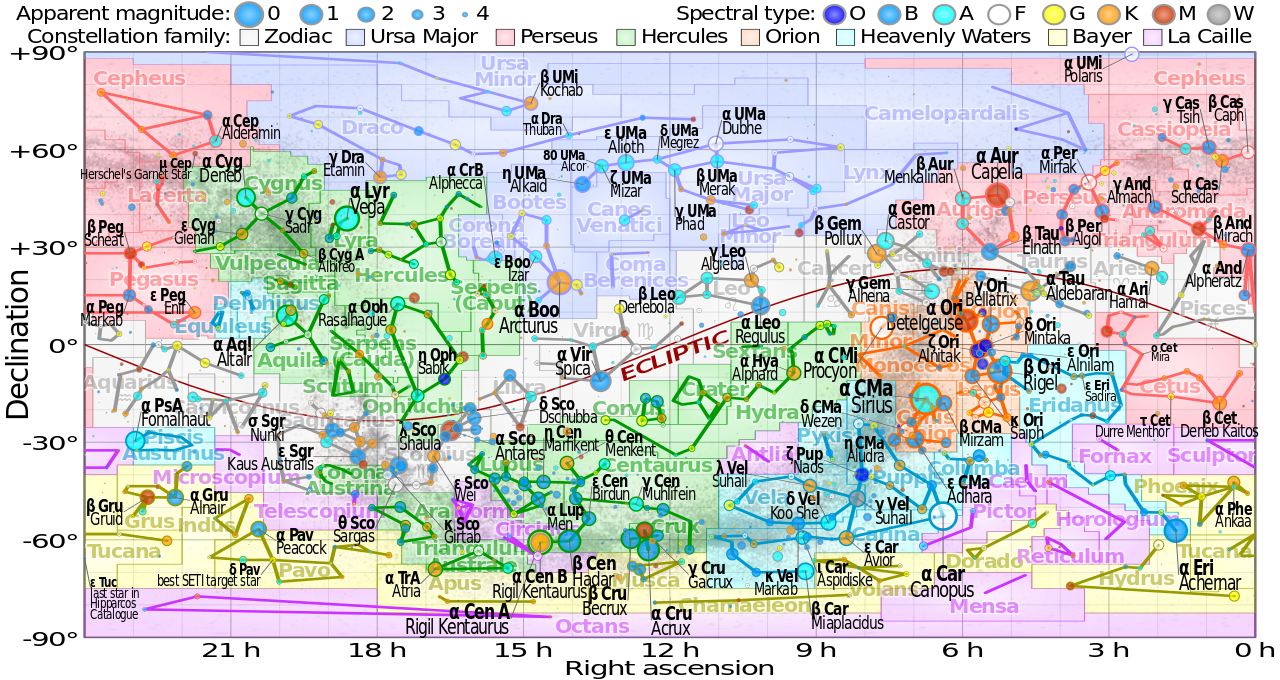Click the Hercules constellation label

[402, 275]
